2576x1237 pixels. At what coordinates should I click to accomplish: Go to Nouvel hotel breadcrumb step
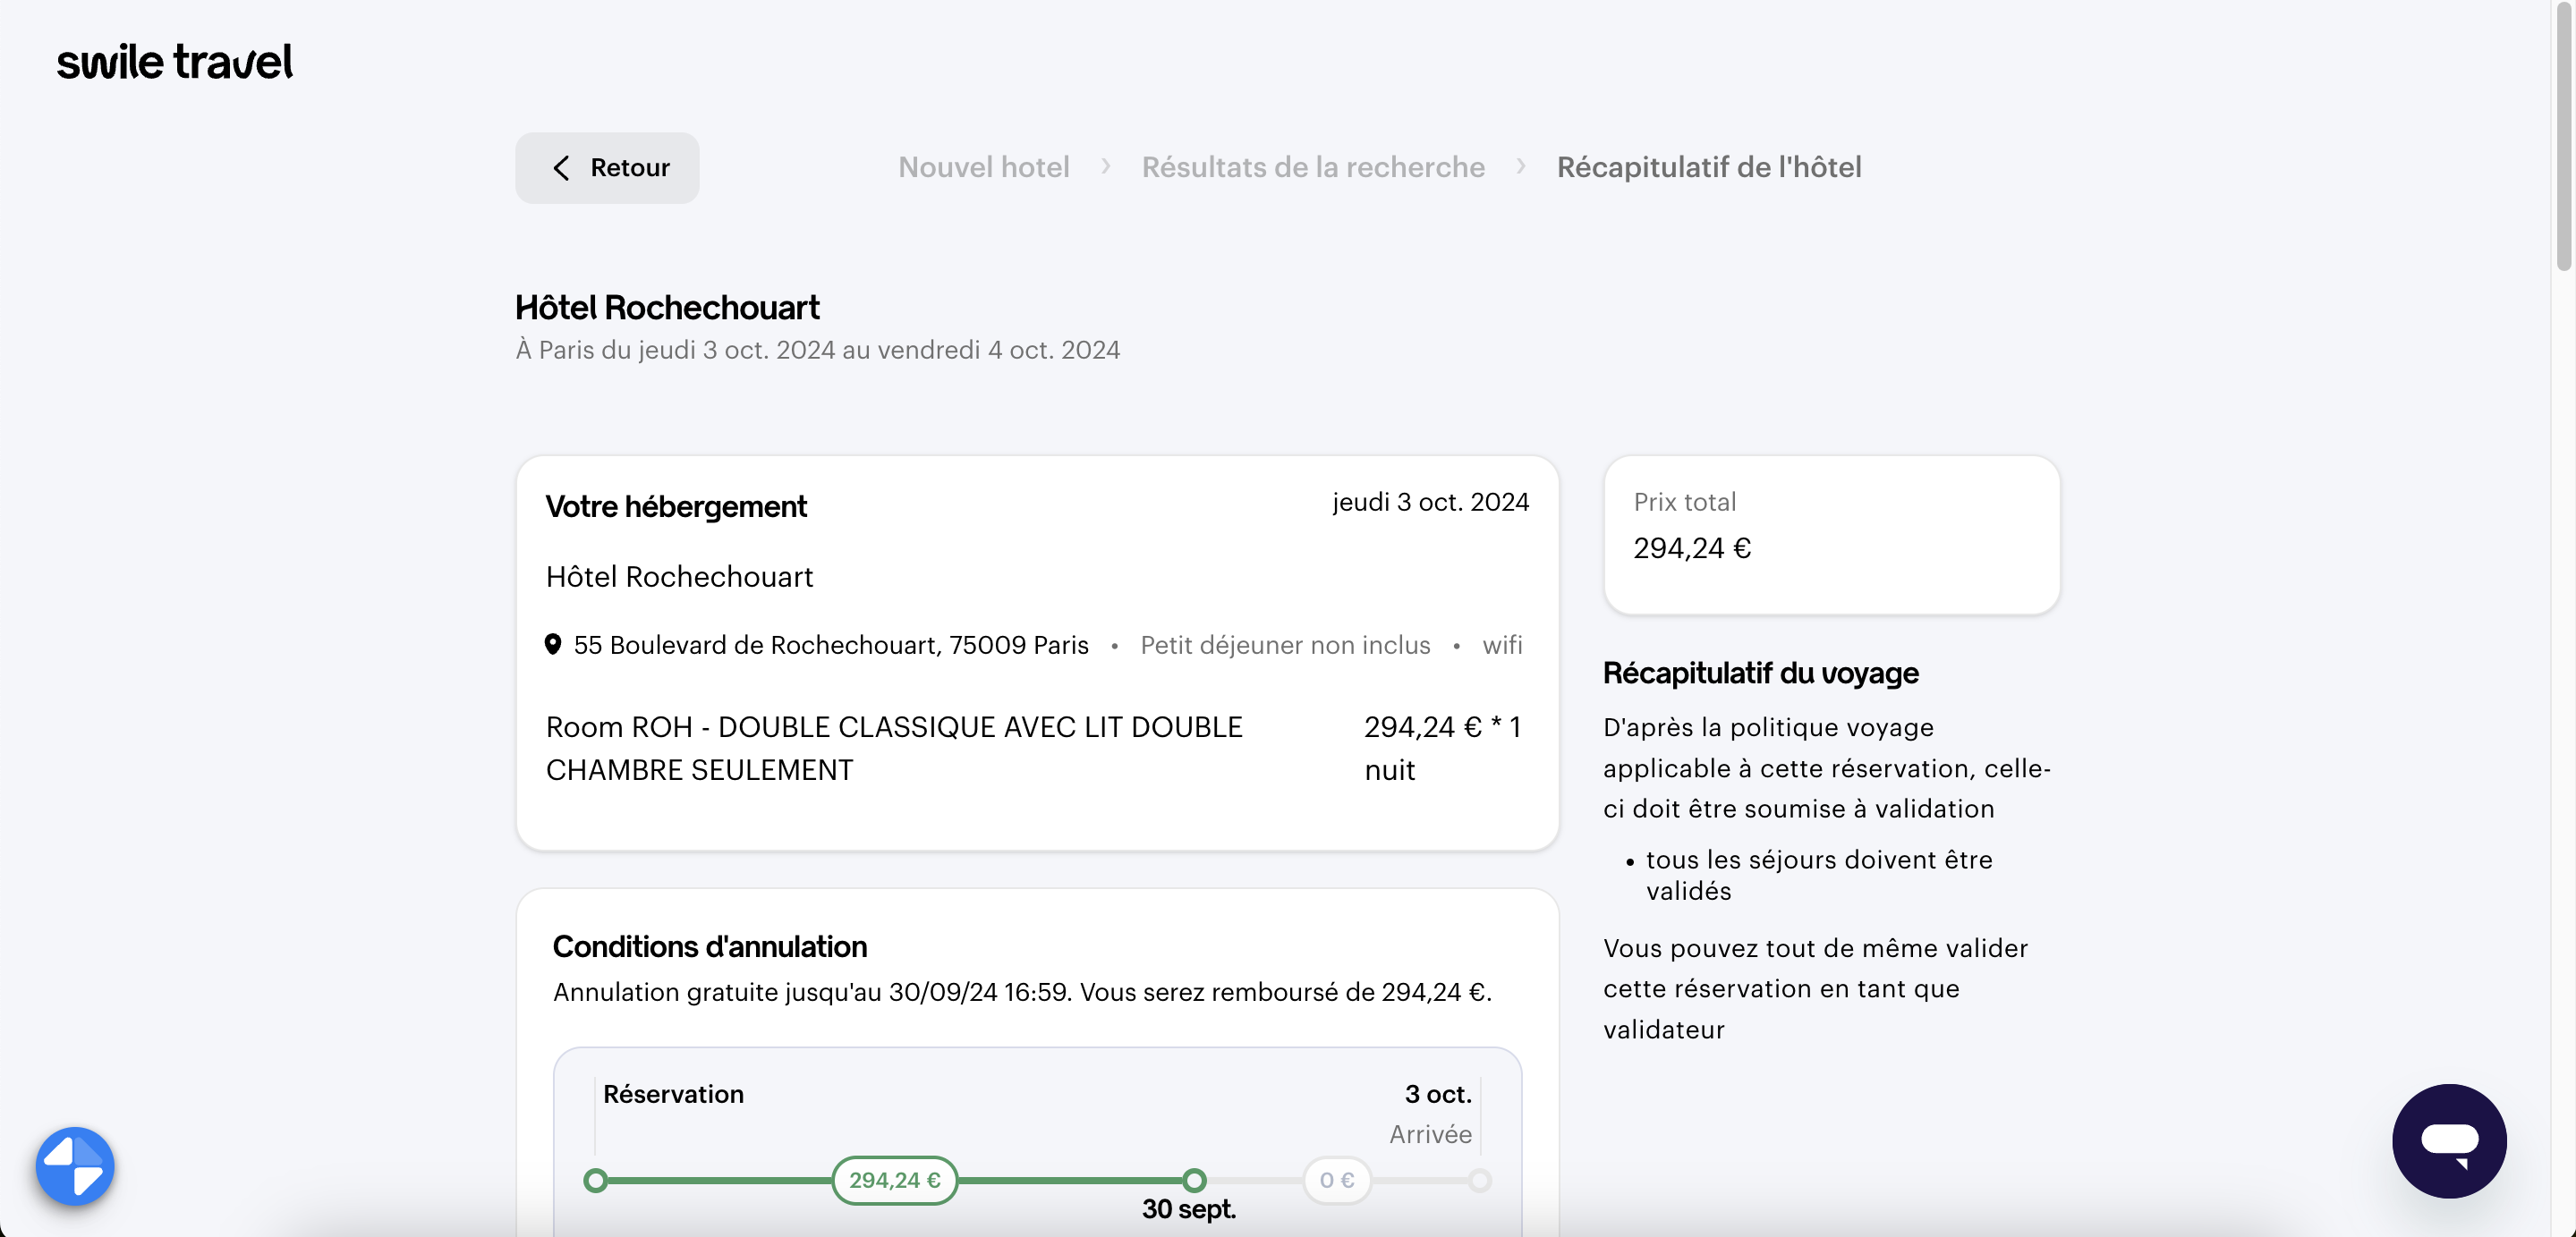(983, 167)
